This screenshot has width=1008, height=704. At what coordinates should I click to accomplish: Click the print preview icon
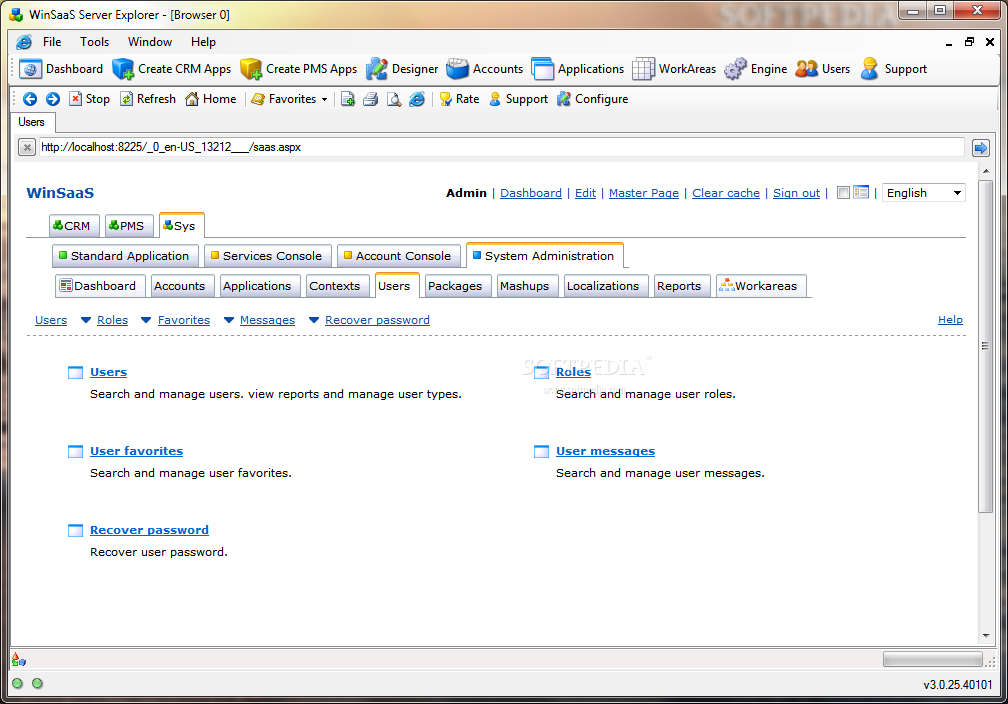[394, 99]
